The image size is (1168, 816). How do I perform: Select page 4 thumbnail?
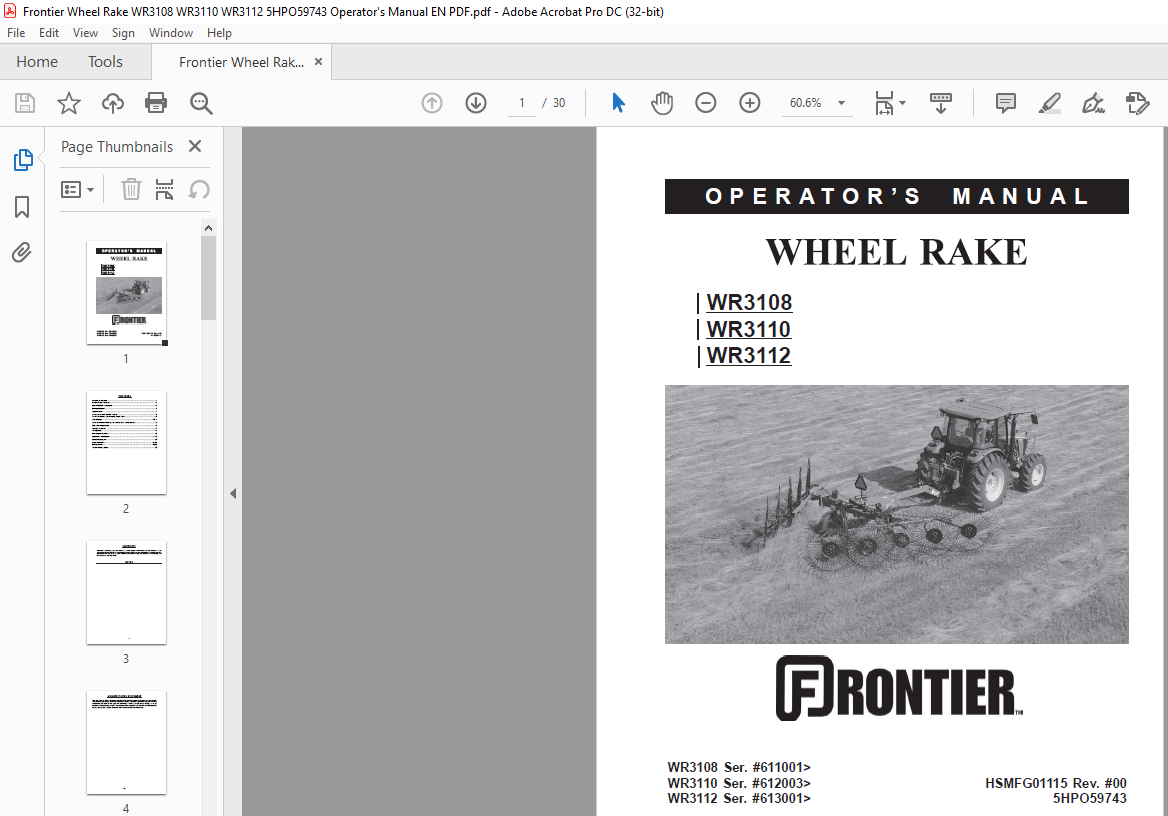[127, 742]
